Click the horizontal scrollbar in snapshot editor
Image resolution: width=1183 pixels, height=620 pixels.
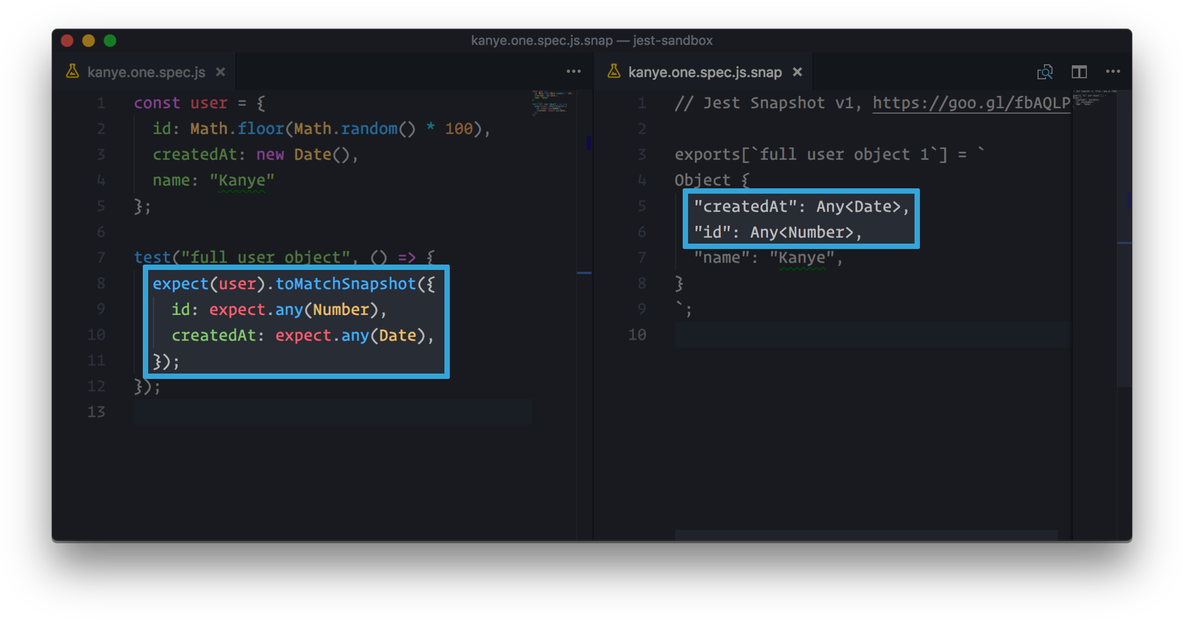coord(865,535)
